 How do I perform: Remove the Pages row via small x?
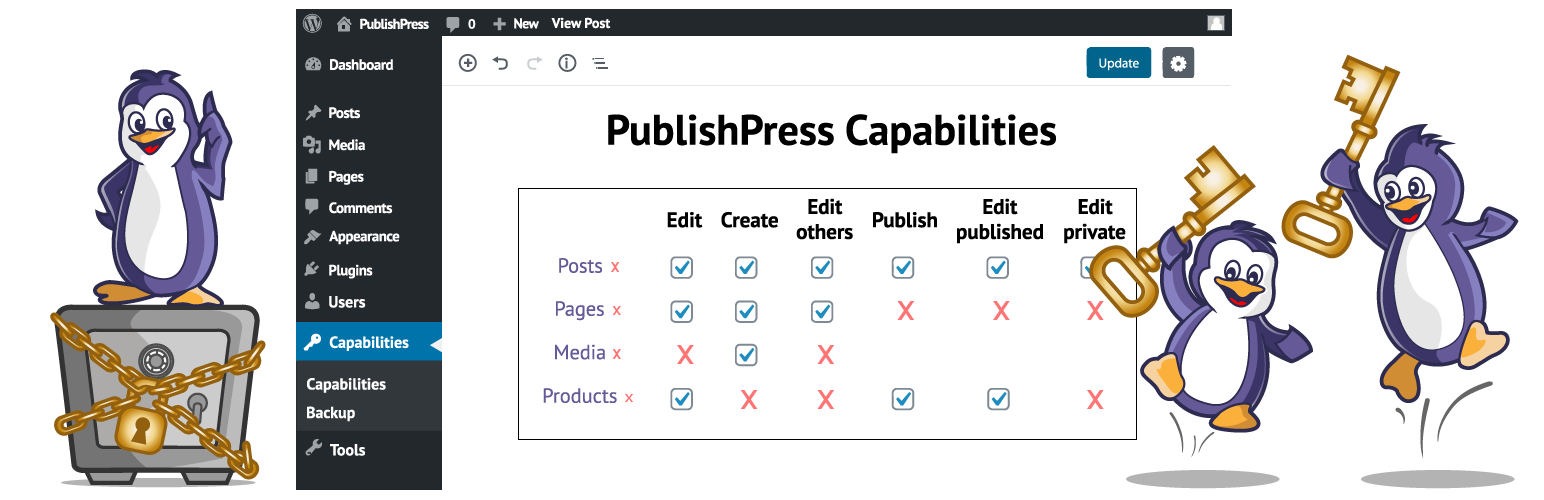617,311
